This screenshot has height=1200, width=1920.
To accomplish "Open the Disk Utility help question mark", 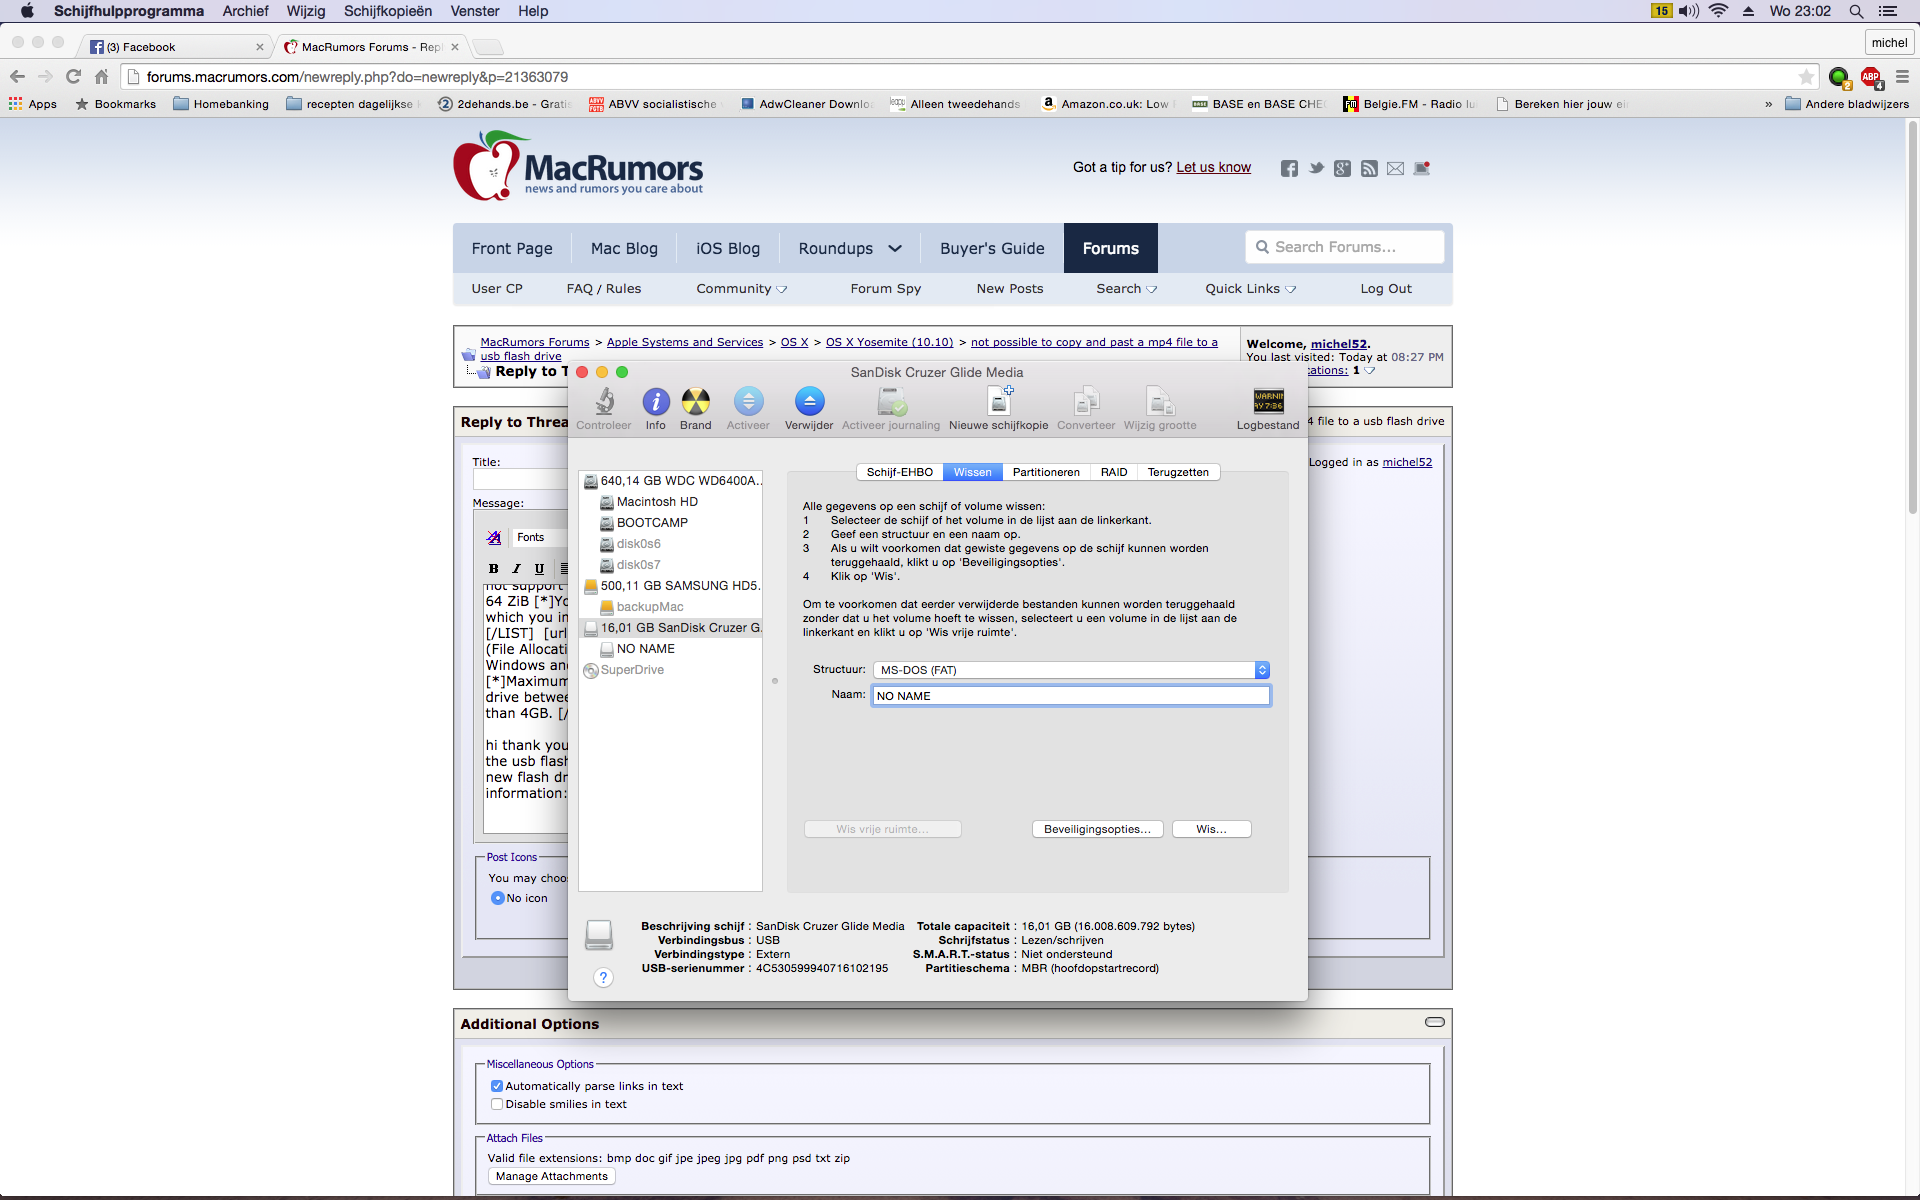I will (x=603, y=977).
